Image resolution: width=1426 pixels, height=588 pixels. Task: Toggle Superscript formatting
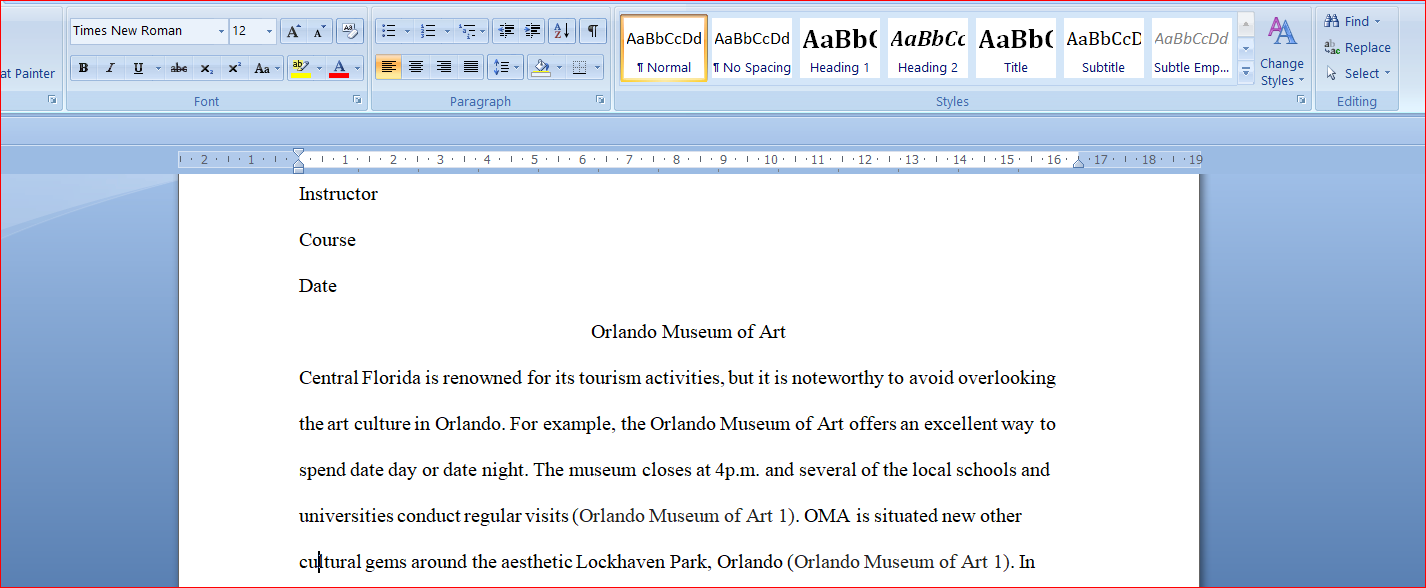click(x=234, y=68)
